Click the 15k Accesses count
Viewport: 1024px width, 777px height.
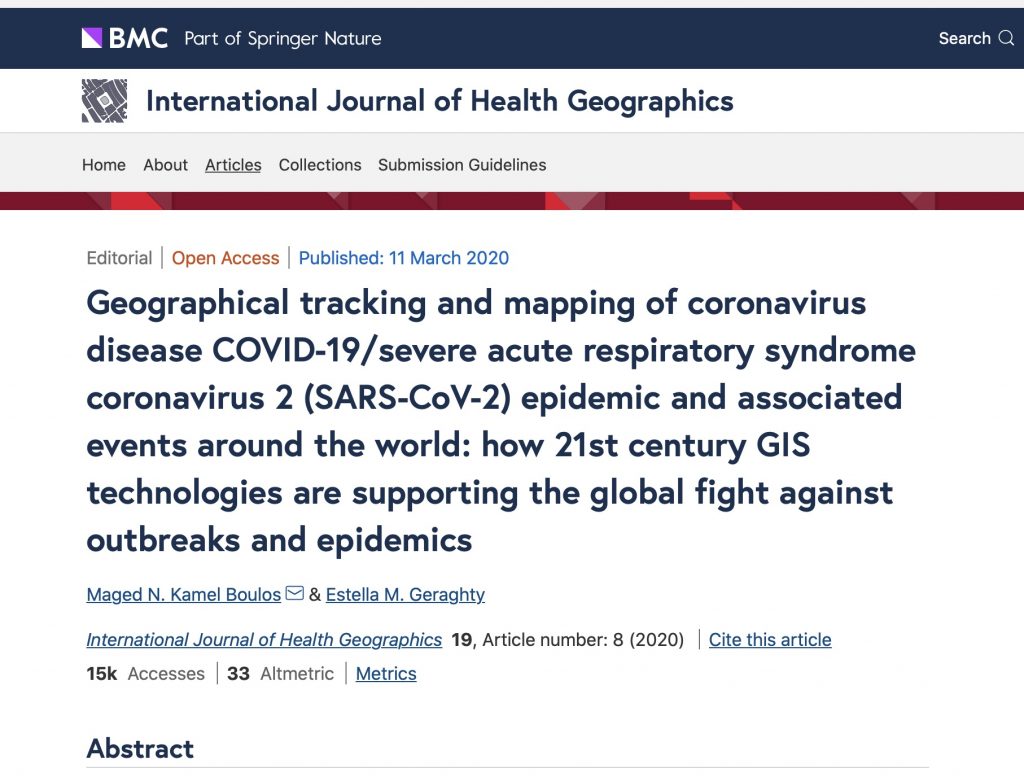pos(146,673)
